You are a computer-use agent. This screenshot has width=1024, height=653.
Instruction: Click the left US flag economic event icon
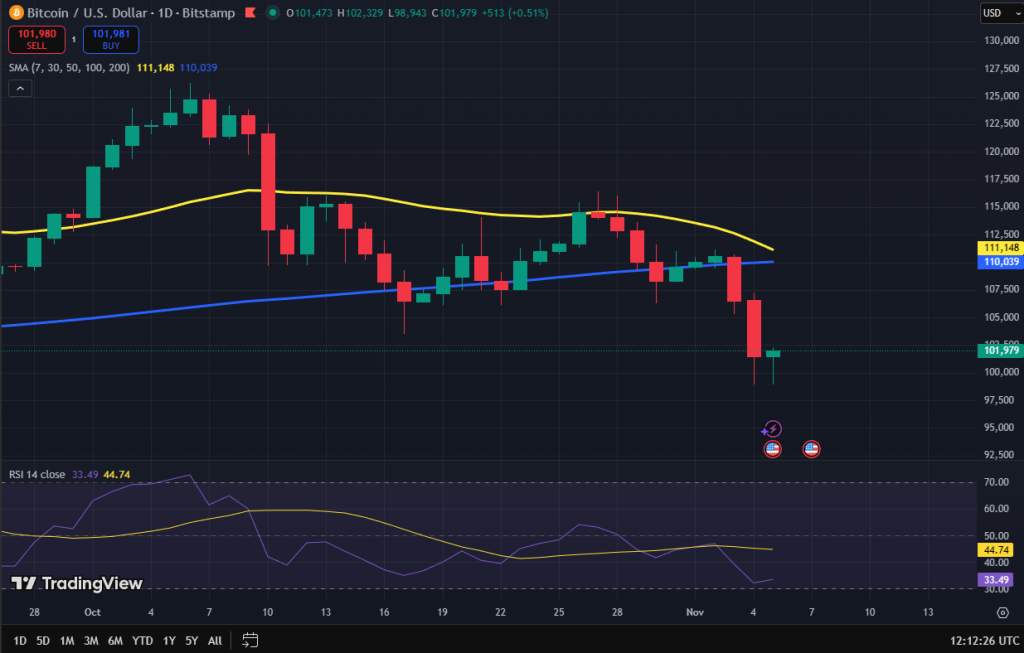tap(772, 449)
